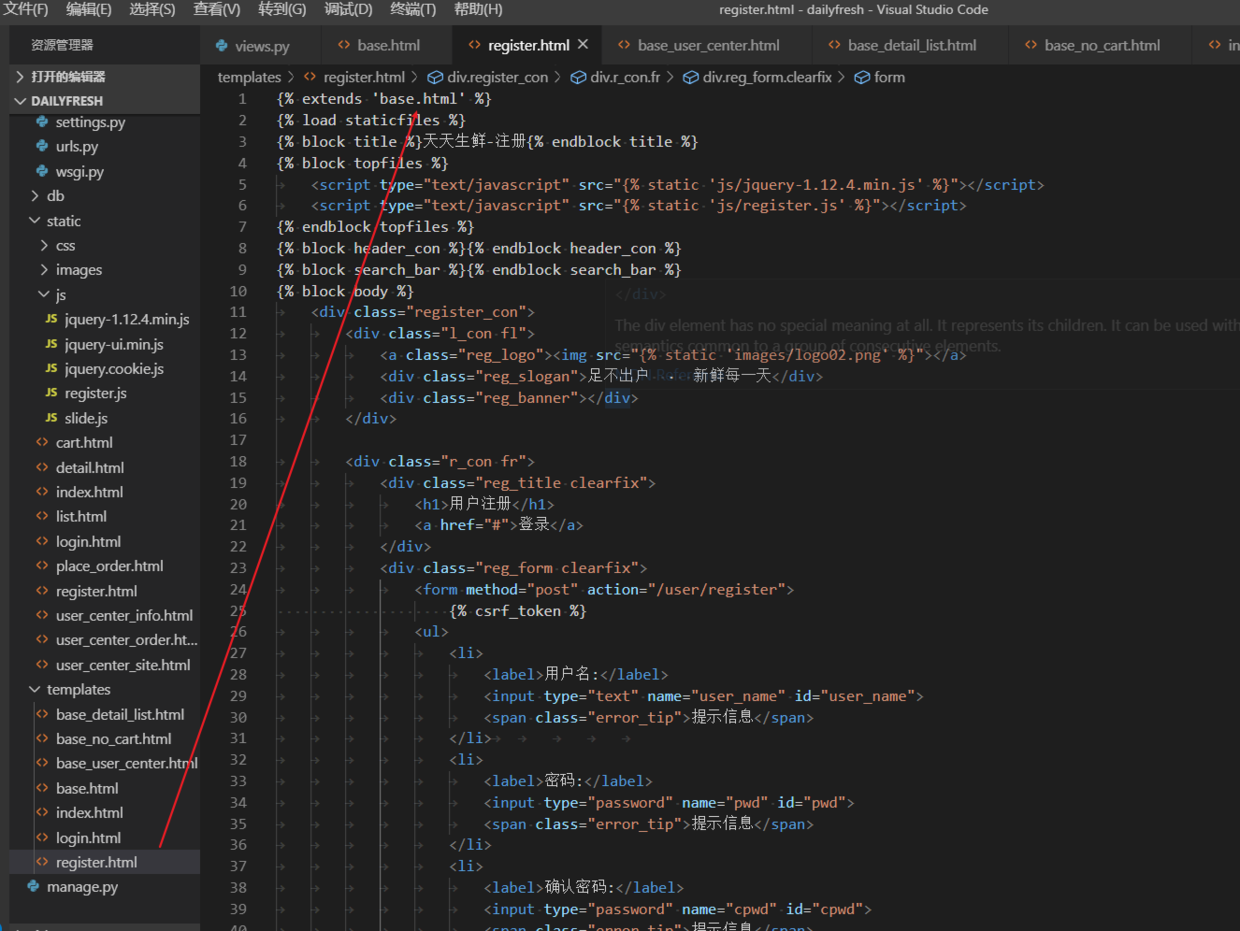
Task: Click div.reg_form.clearfix breadcrumb
Action: click(x=767, y=77)
